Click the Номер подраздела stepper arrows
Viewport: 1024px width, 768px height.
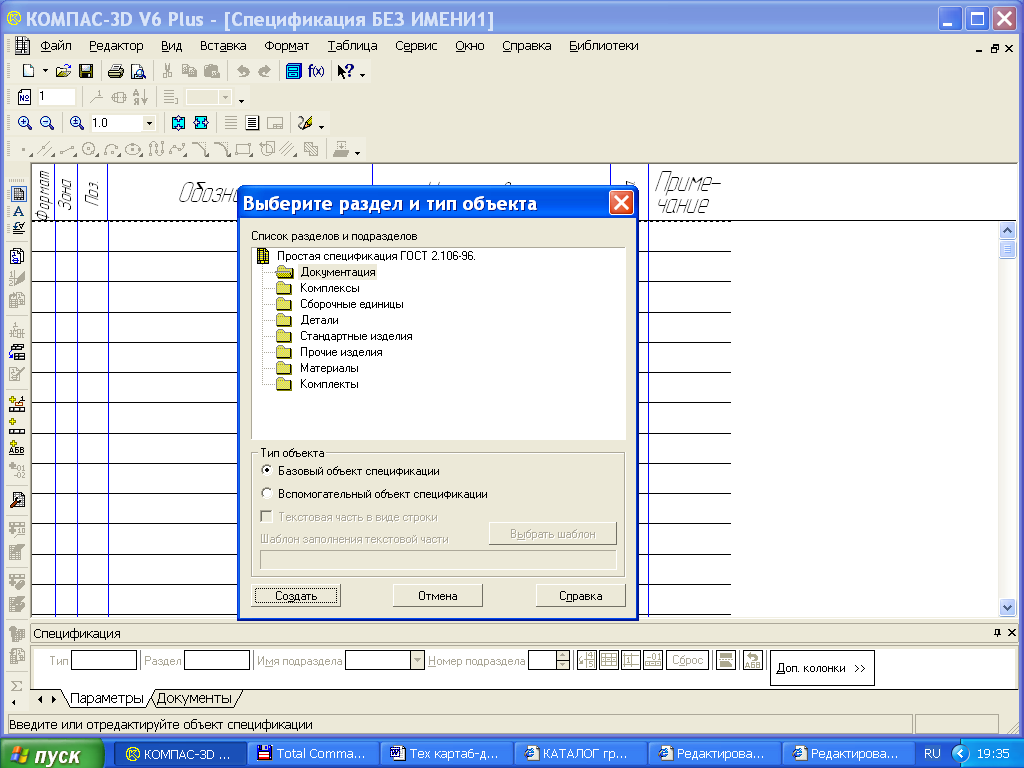[563, 660]
